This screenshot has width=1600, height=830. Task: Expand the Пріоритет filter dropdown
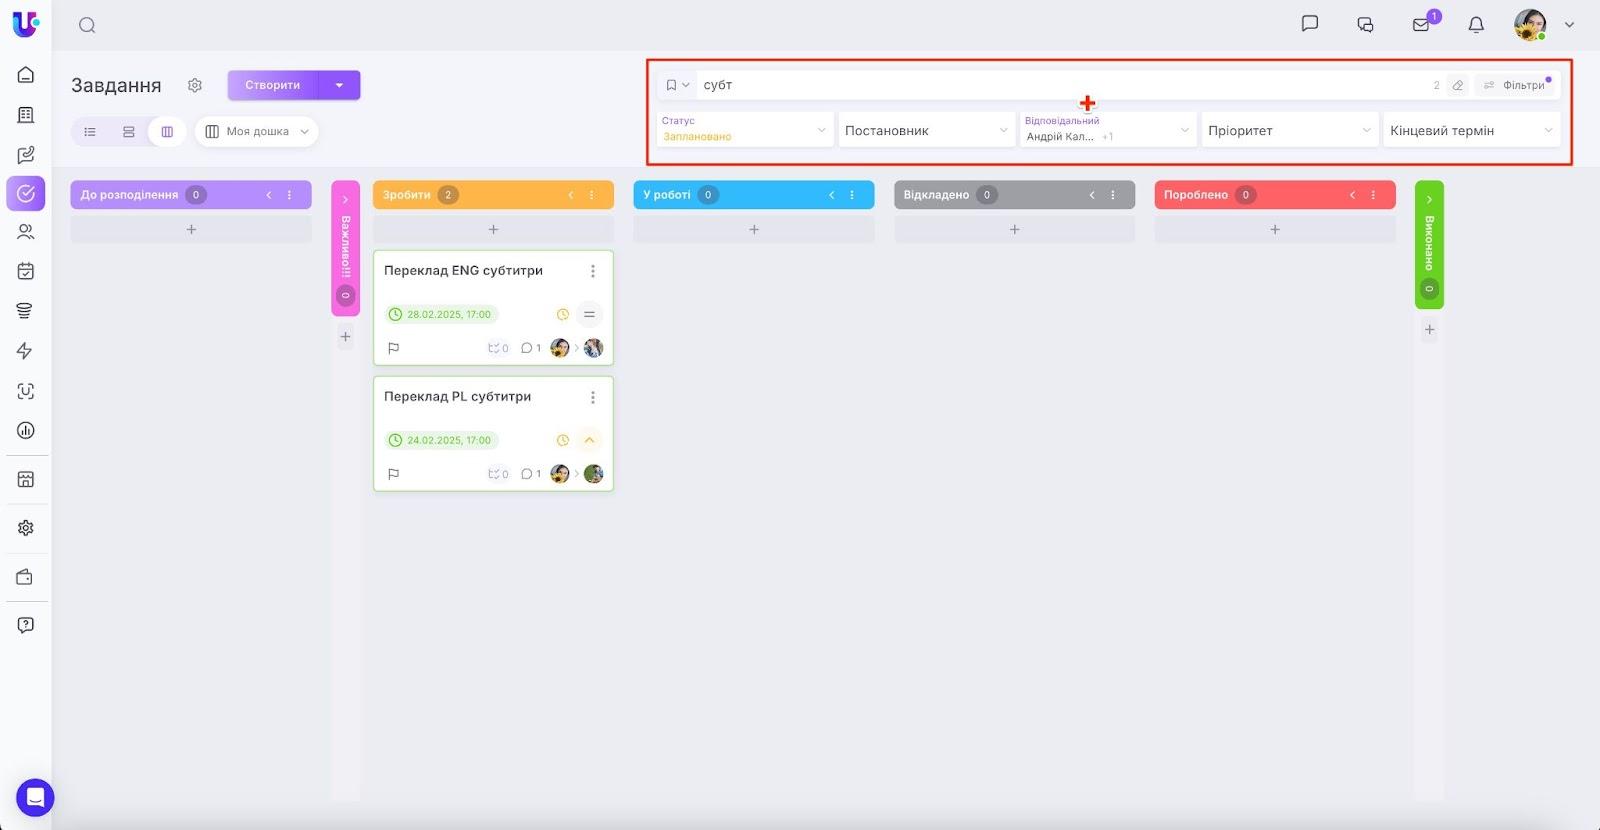click(x=1290, y=130)
